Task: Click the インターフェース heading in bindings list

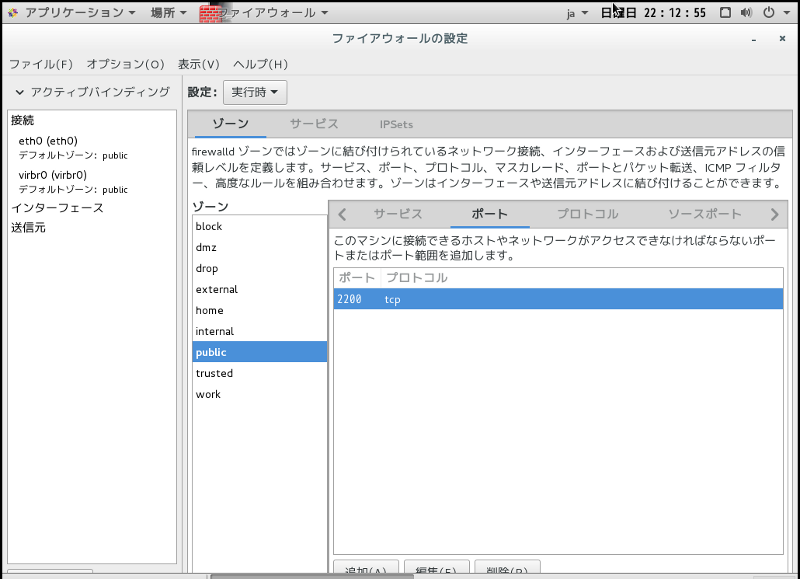Action: coord(57,208)
